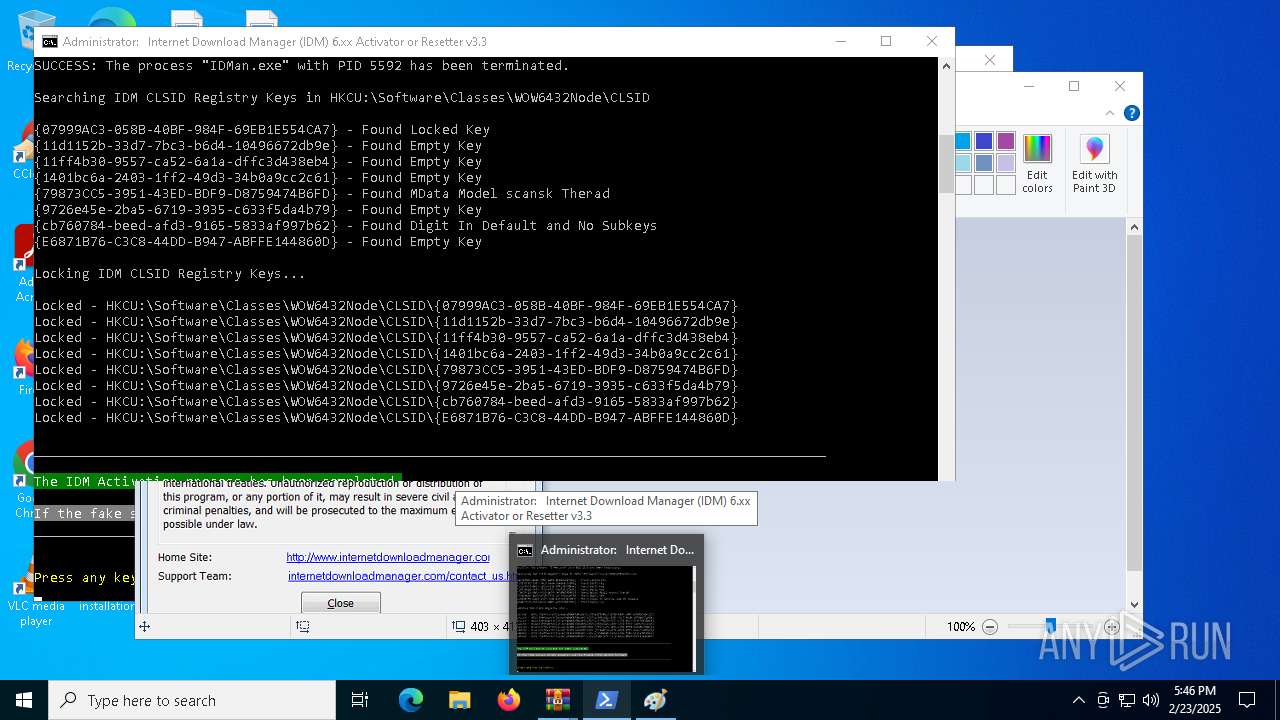Image resolution: width=1280 pixels, height=720 pixels.
Task: Click Paint zoom in plus button
Action: click(1111, 627)
